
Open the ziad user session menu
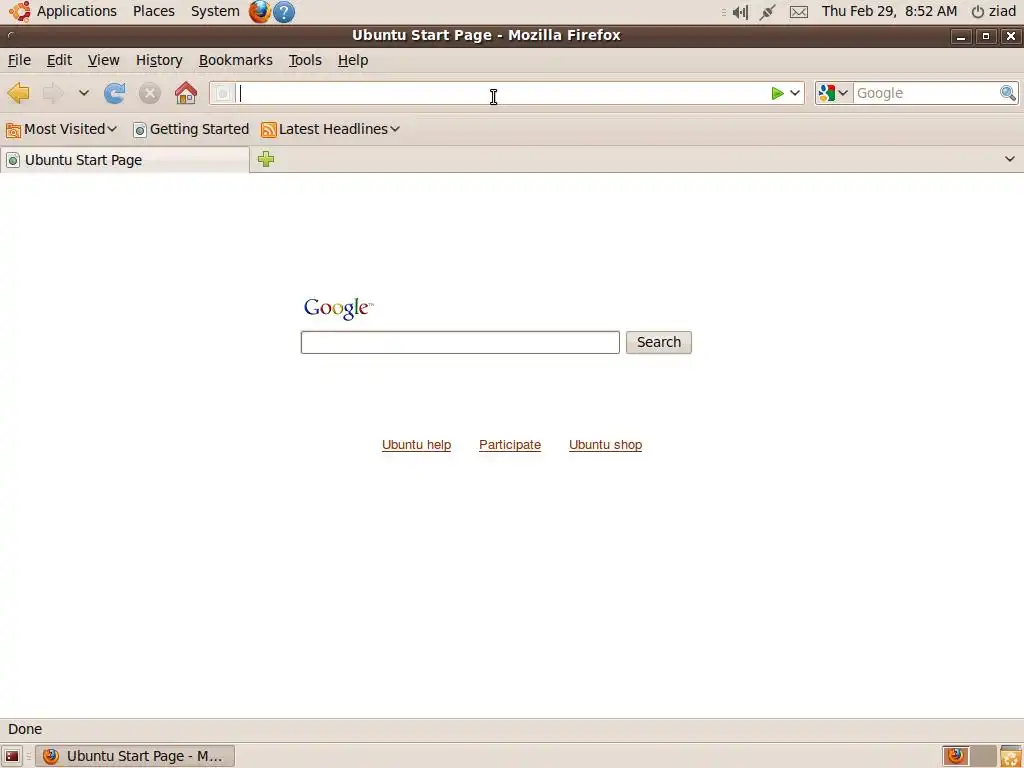(x=994, y=11)
